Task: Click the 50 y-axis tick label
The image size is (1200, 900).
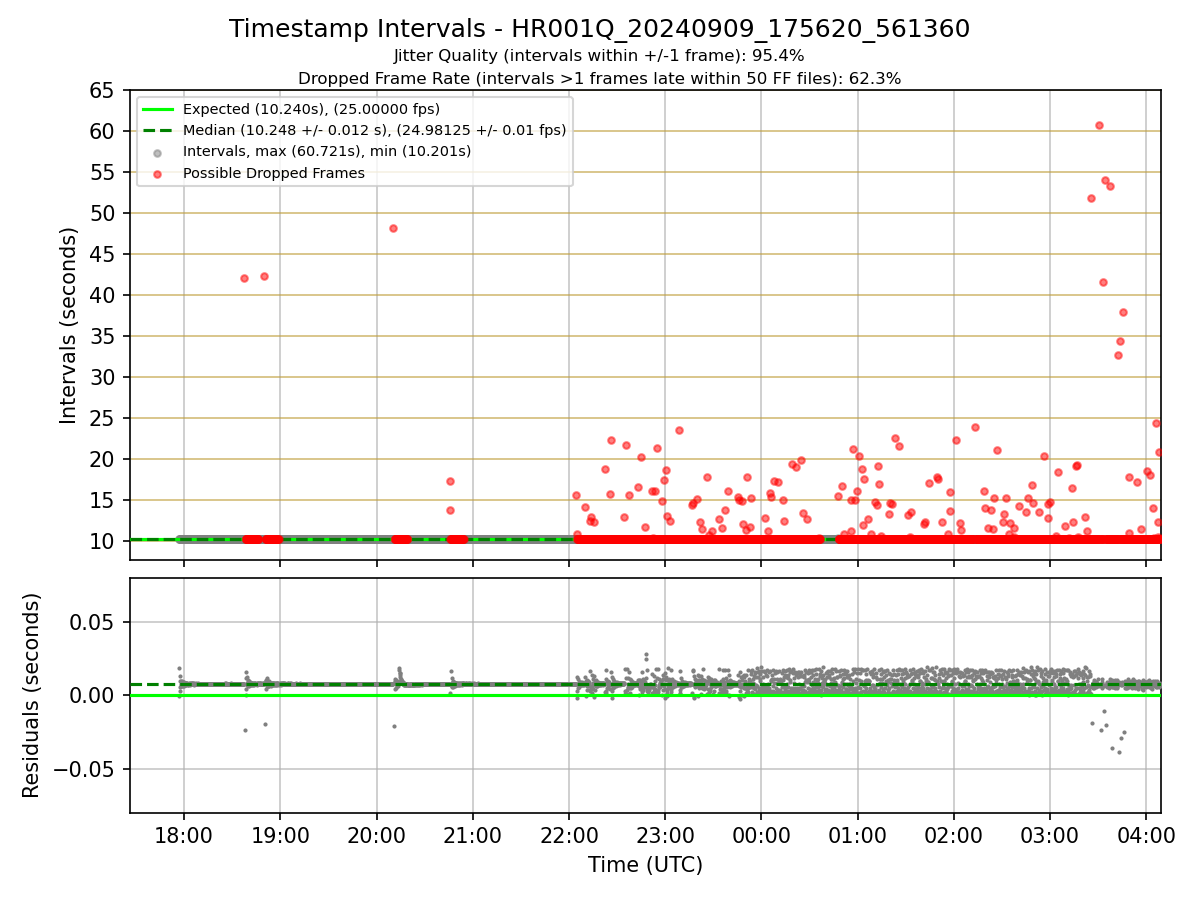Action: point(103,213)
